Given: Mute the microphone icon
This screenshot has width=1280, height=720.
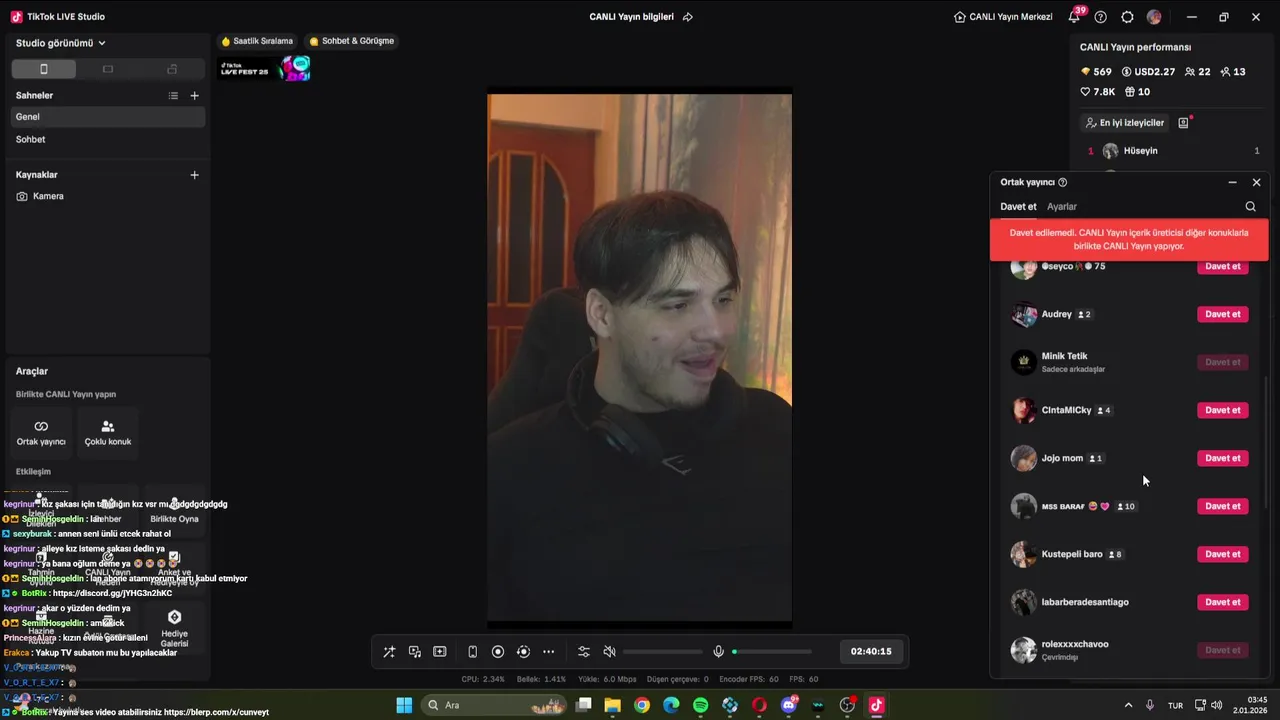Looking at the screenshot, I should [x=718, y=652].
